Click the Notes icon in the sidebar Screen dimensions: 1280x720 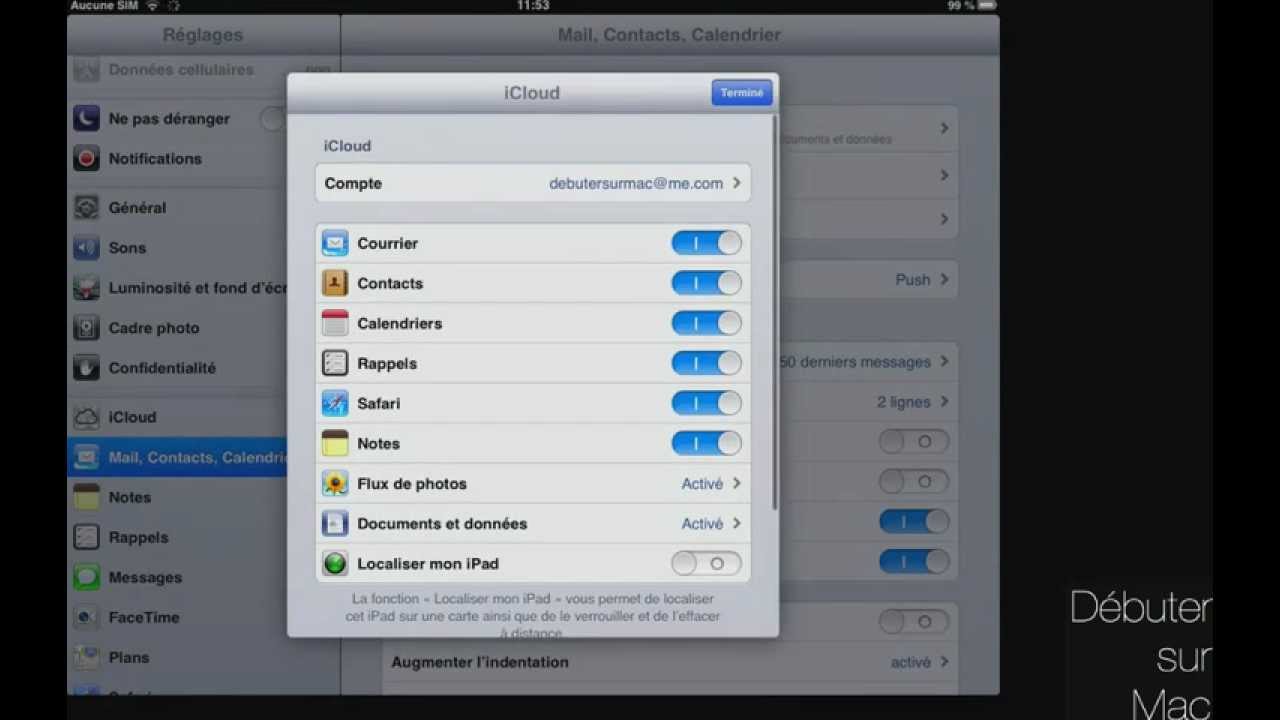(87, 497)
